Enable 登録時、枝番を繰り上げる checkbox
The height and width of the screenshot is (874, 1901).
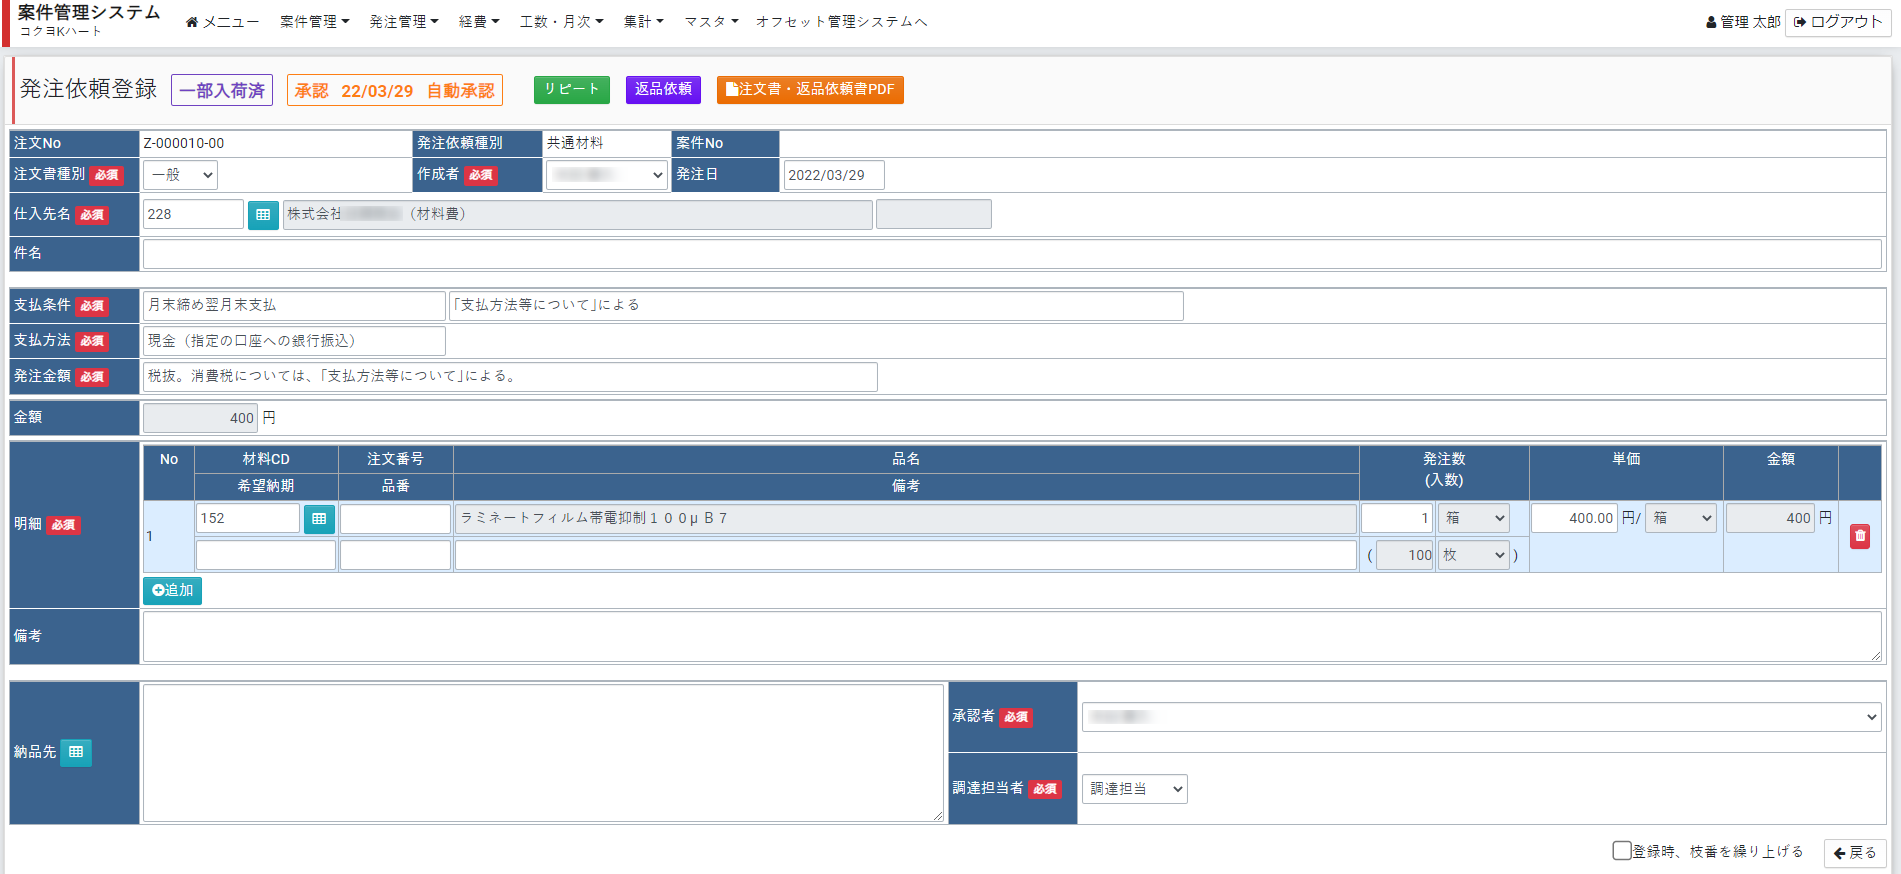[x=1622, y=851]
